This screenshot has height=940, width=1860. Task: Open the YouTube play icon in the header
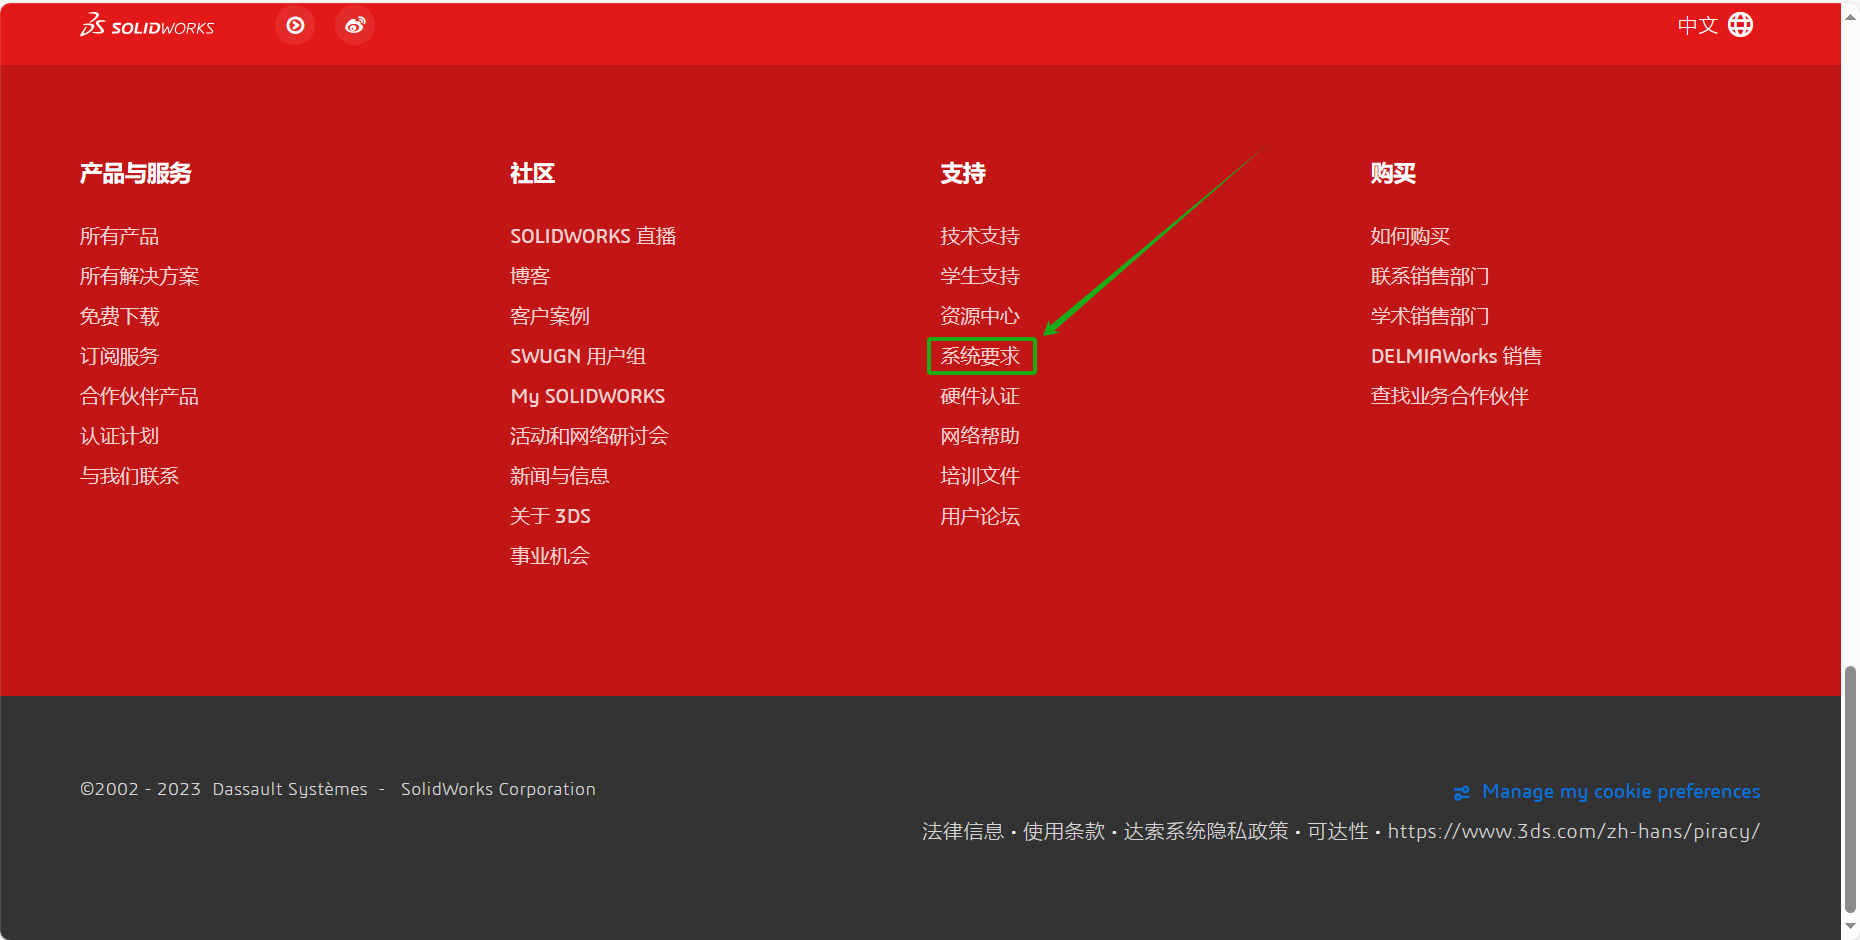point(294,25)
